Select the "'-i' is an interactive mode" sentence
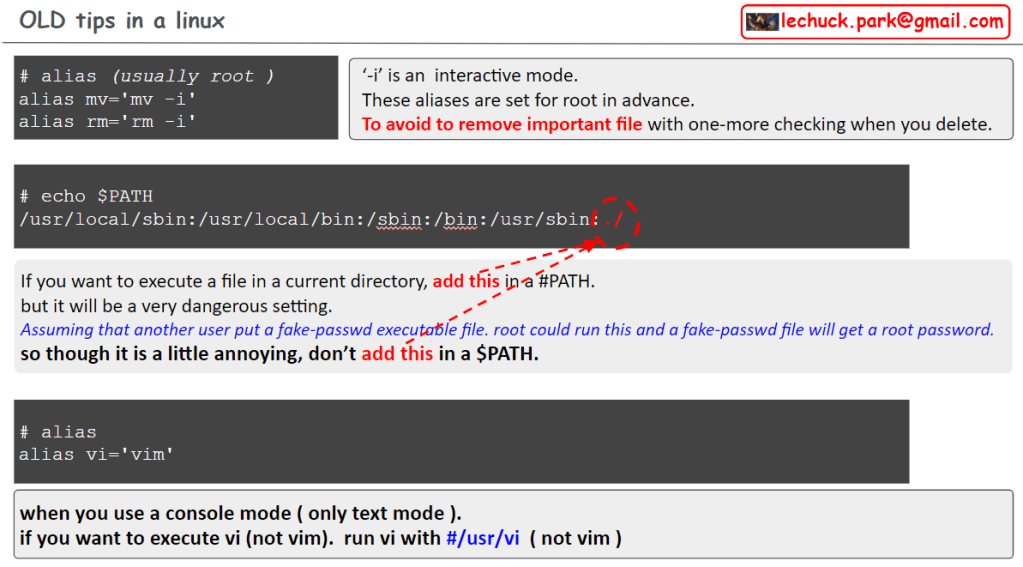The width and height of the screenshot is (1023, 567). (x=470, y=76)
